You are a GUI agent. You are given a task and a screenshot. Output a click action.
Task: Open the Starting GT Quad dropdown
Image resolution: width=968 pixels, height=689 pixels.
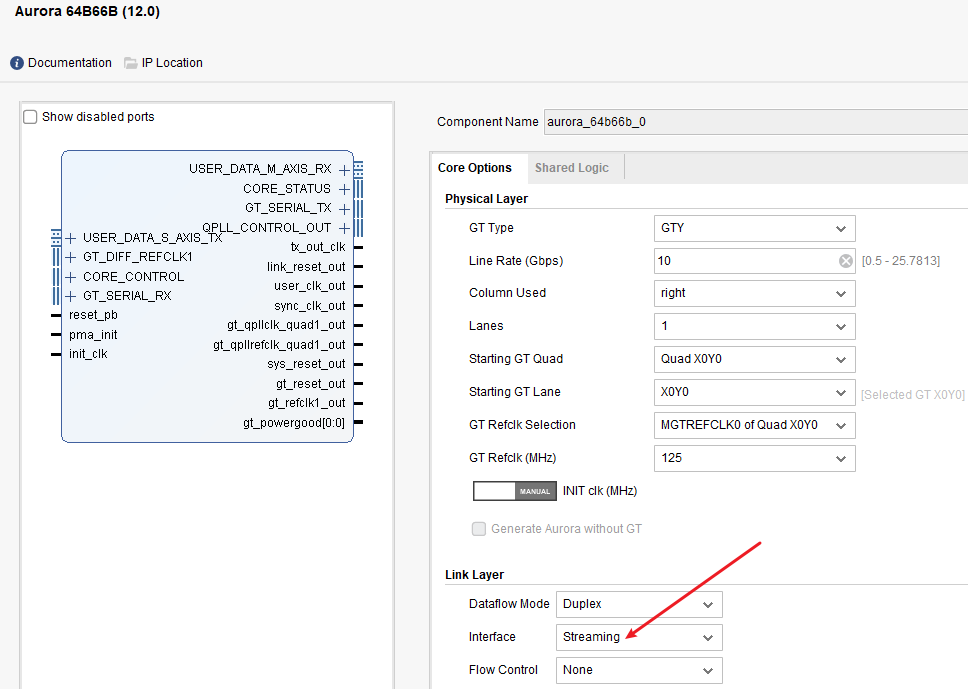[754, 359]
